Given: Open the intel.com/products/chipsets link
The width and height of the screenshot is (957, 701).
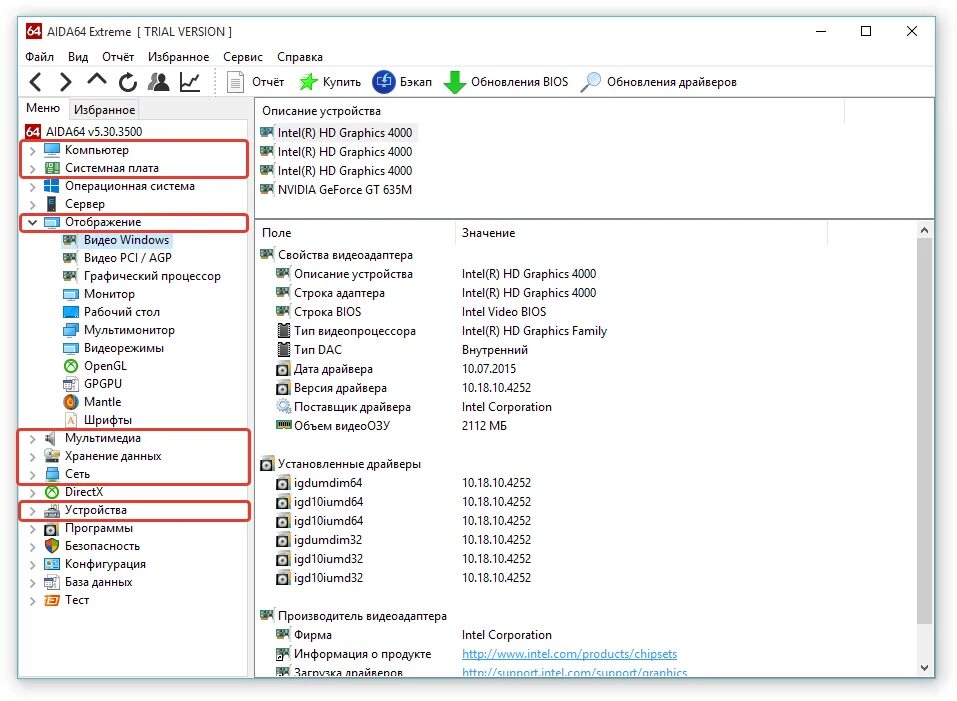Looking at the screenshot, I should (x=569, y=654).
